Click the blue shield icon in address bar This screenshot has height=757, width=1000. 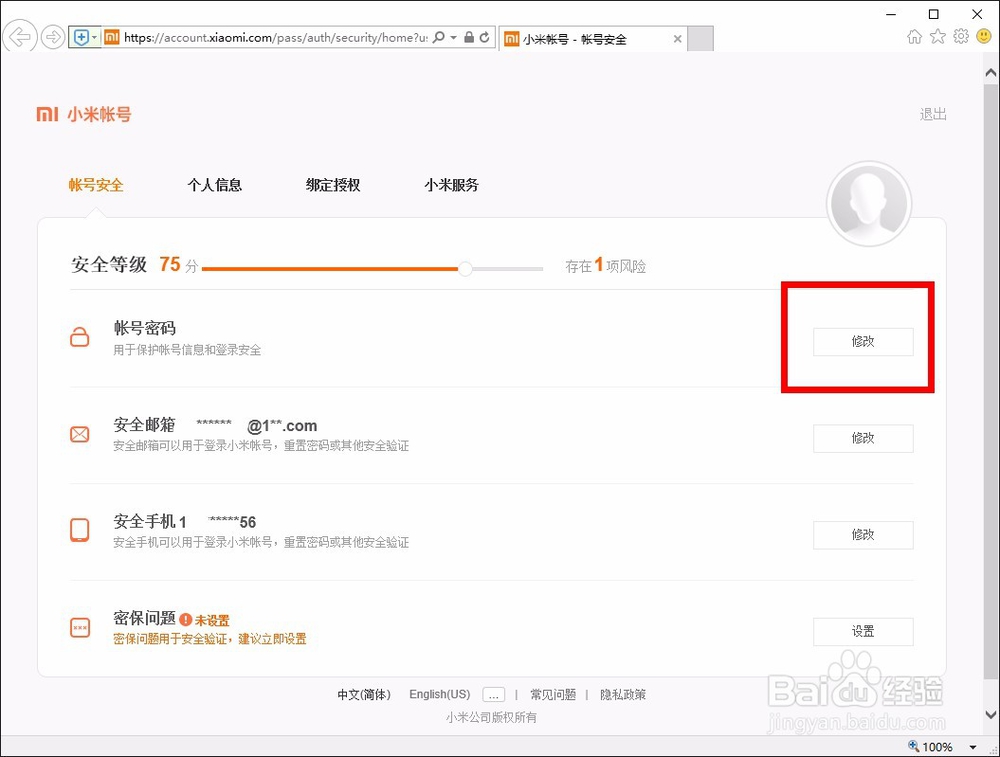coord(81,38)
